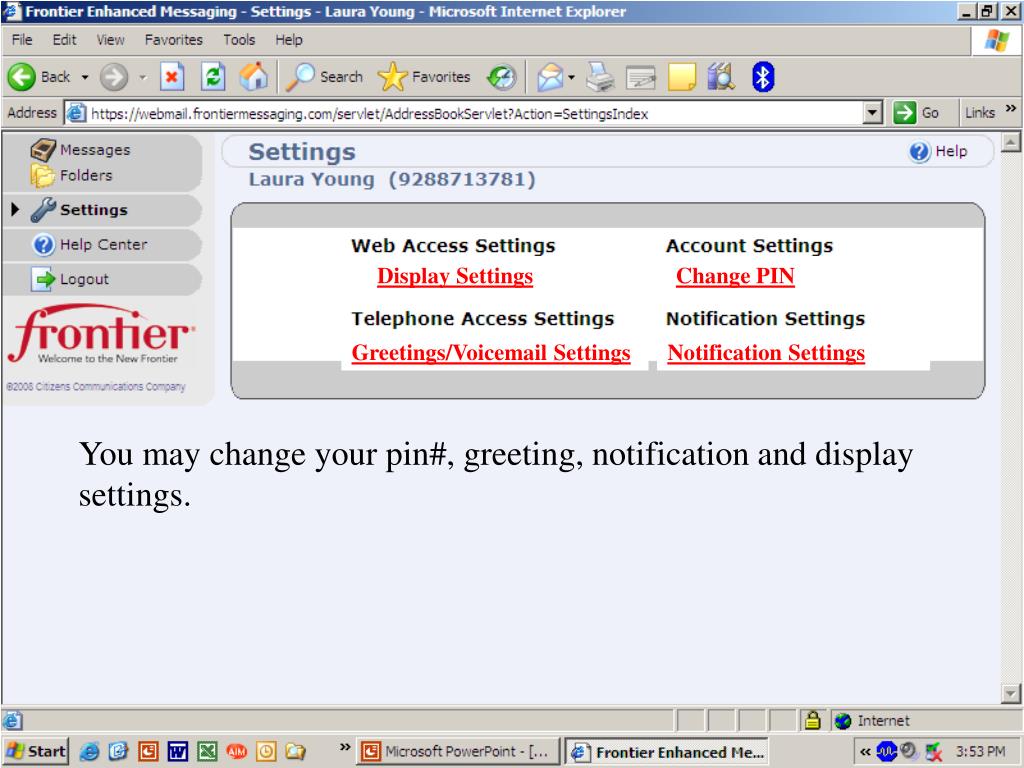The image size is (1024, 768).
Task: Open the Tools menu
Action: pos(239,40)
